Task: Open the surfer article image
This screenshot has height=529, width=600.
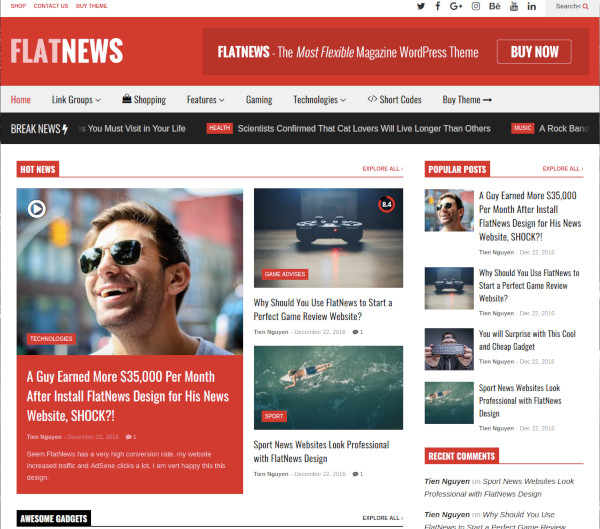Action: pyautogui.click(x=328, y=388)
